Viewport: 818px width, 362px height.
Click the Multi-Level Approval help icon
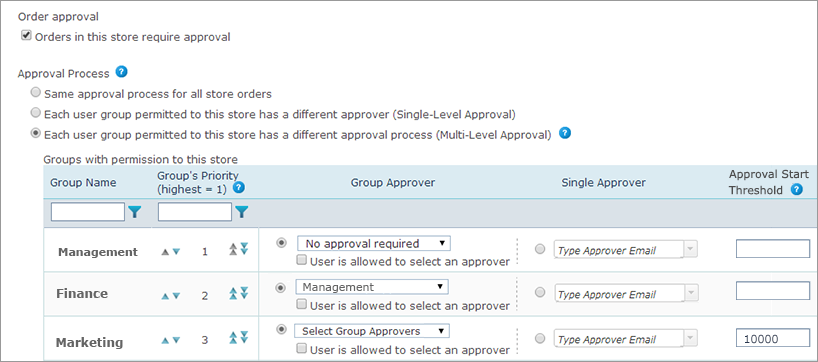point(564,133)
